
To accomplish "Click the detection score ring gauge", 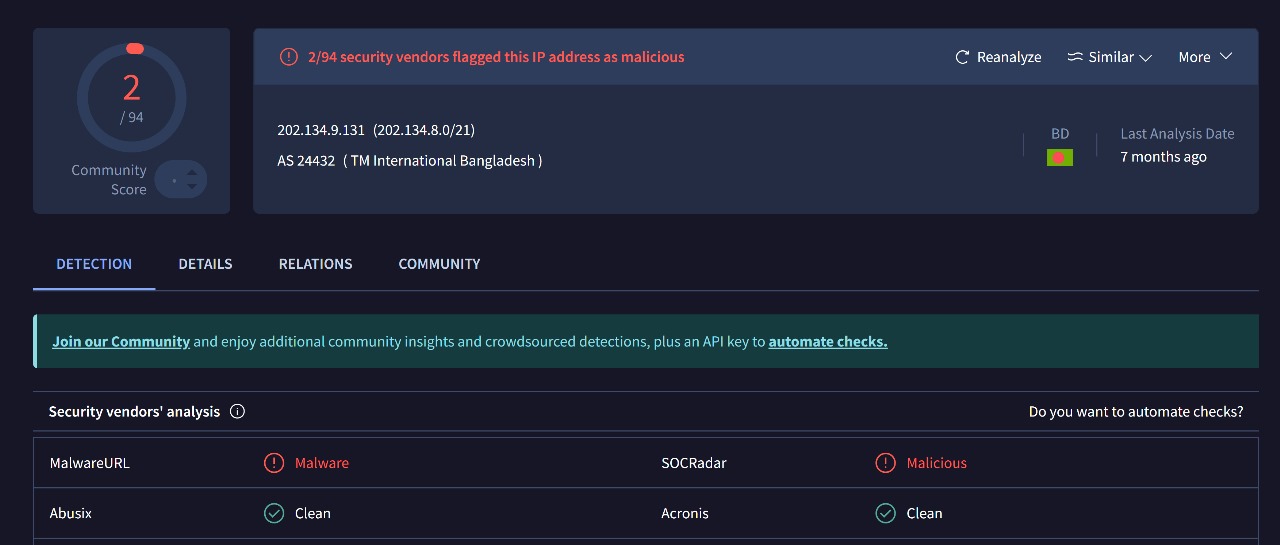I will pyautogui.click(x=131, y=97).
